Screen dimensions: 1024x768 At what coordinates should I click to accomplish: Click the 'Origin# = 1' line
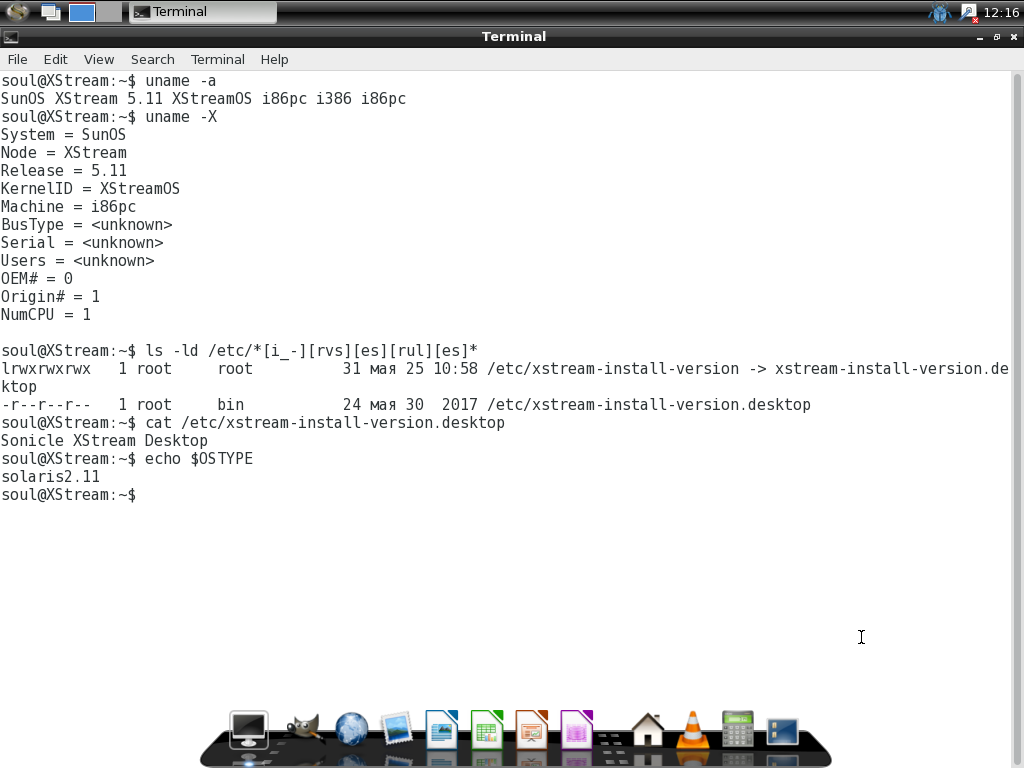(x=50, y=296)
